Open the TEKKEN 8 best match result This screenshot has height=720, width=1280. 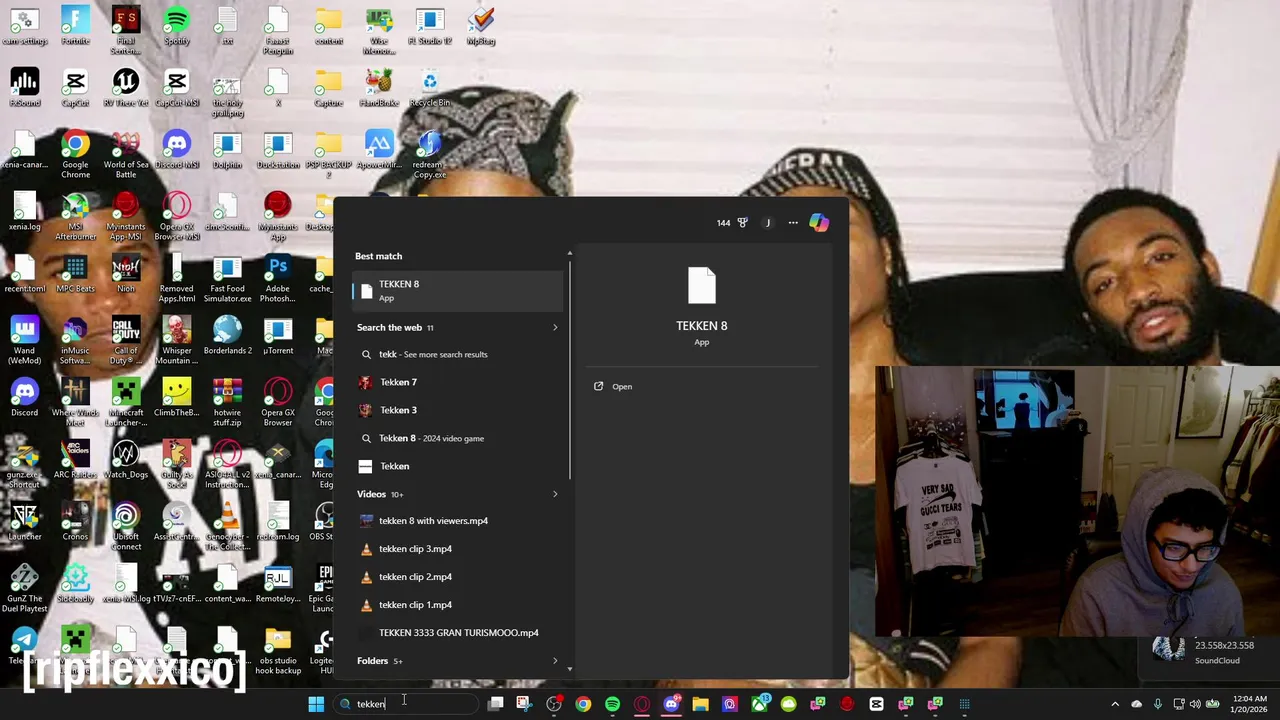457,290
